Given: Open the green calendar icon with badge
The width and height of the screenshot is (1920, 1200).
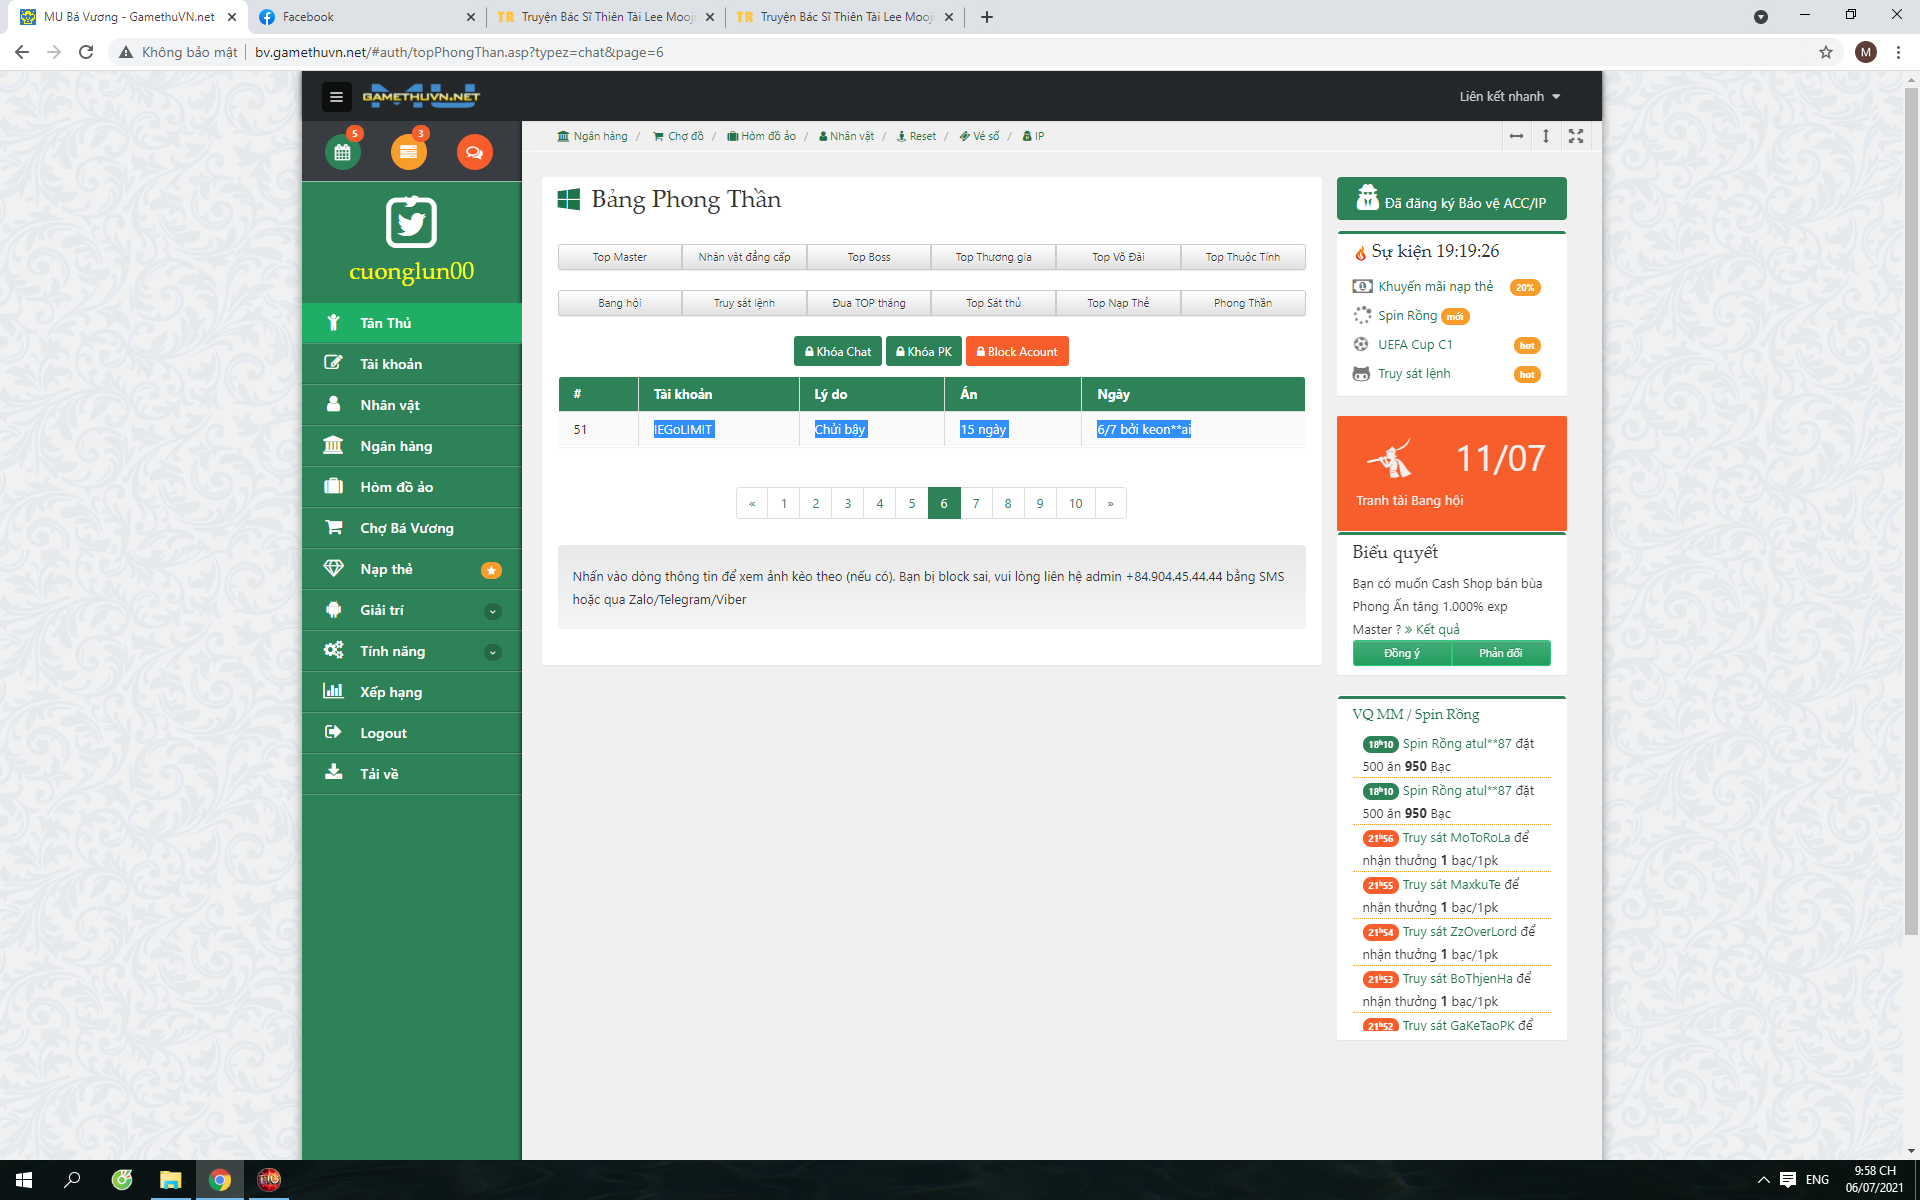Looking at the screenshot, I should [343, 152].
